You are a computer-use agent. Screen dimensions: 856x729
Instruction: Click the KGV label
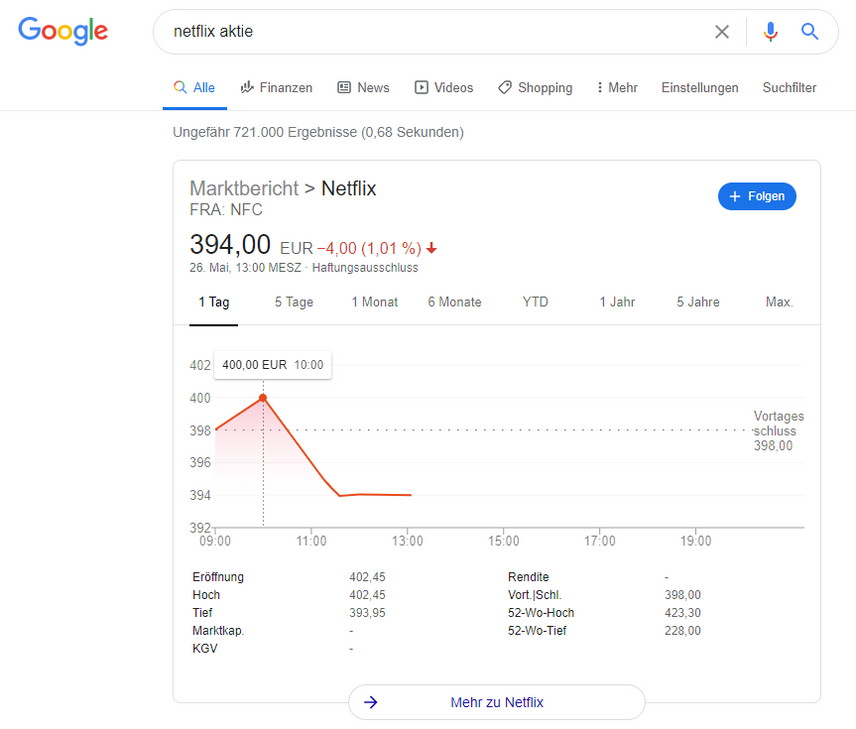click(x=205, y=649)
